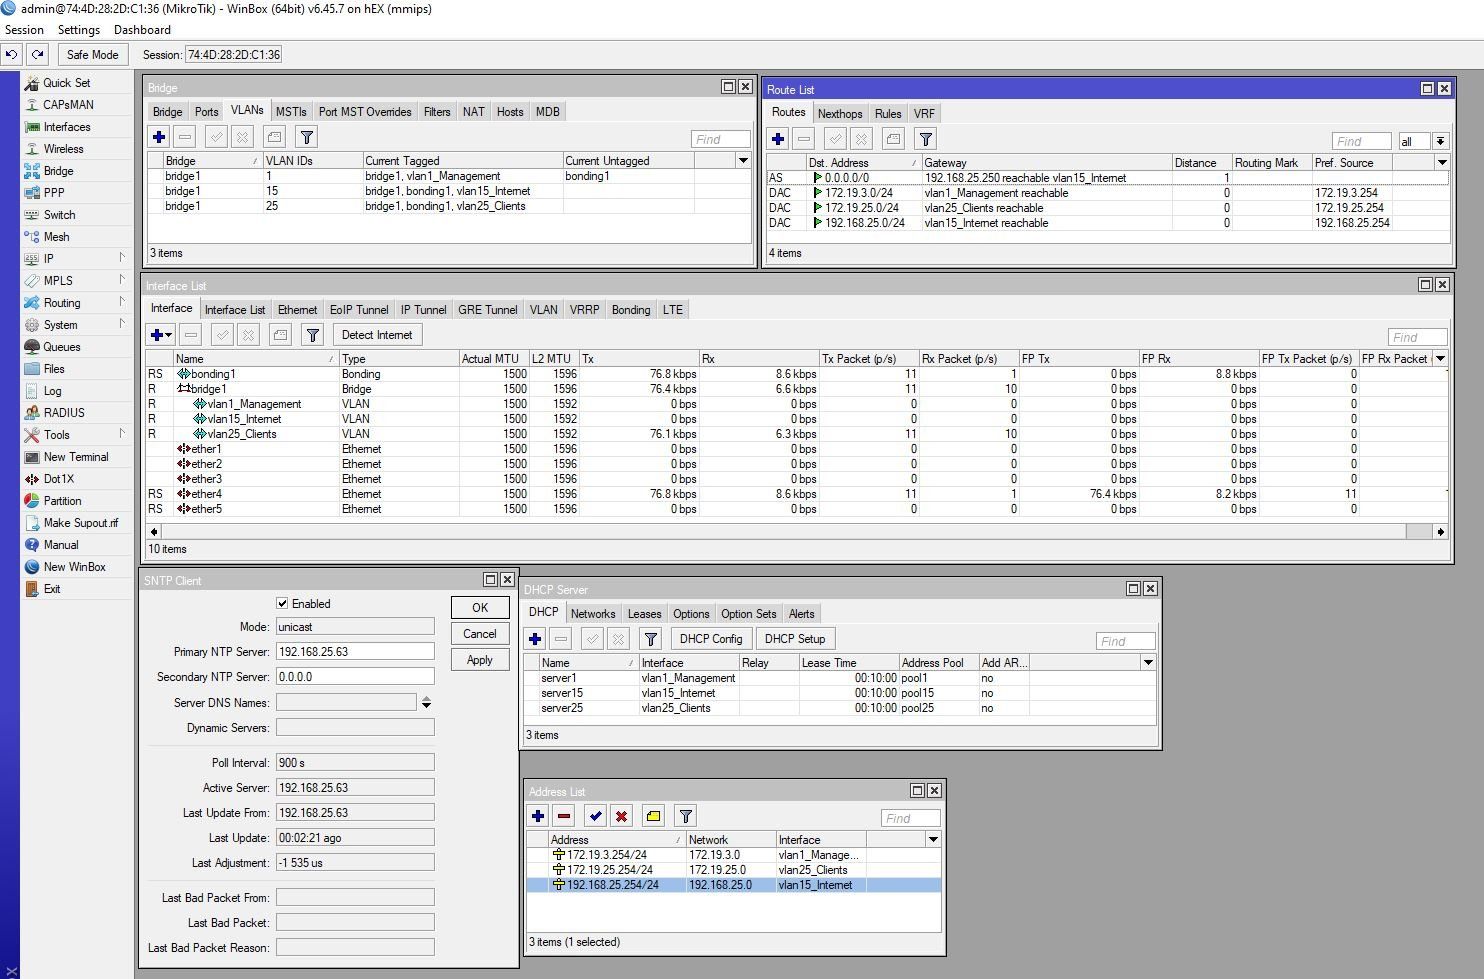Click the DHCP Config button
The width and height of the screenshot is (1484, 979).
point(711,639)
